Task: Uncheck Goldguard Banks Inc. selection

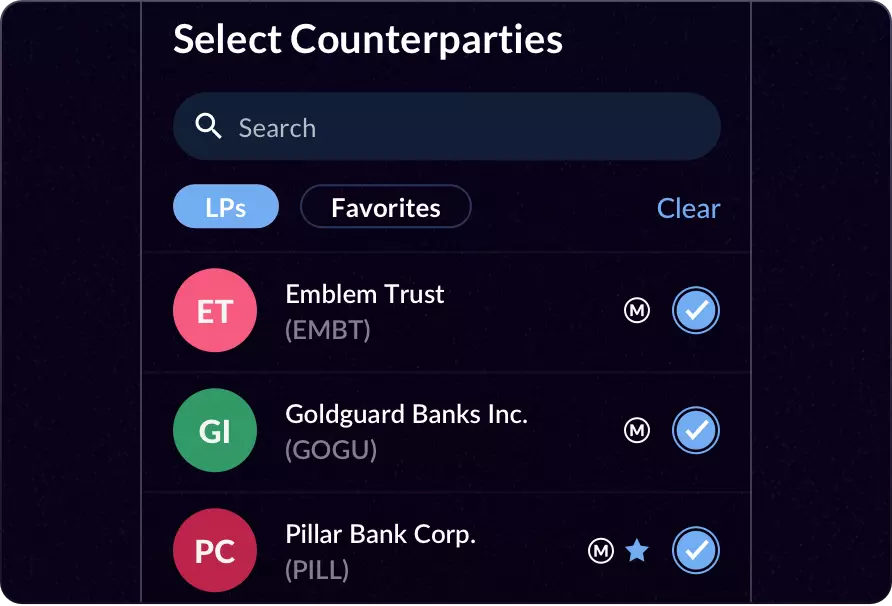Action: click(696, 430)
